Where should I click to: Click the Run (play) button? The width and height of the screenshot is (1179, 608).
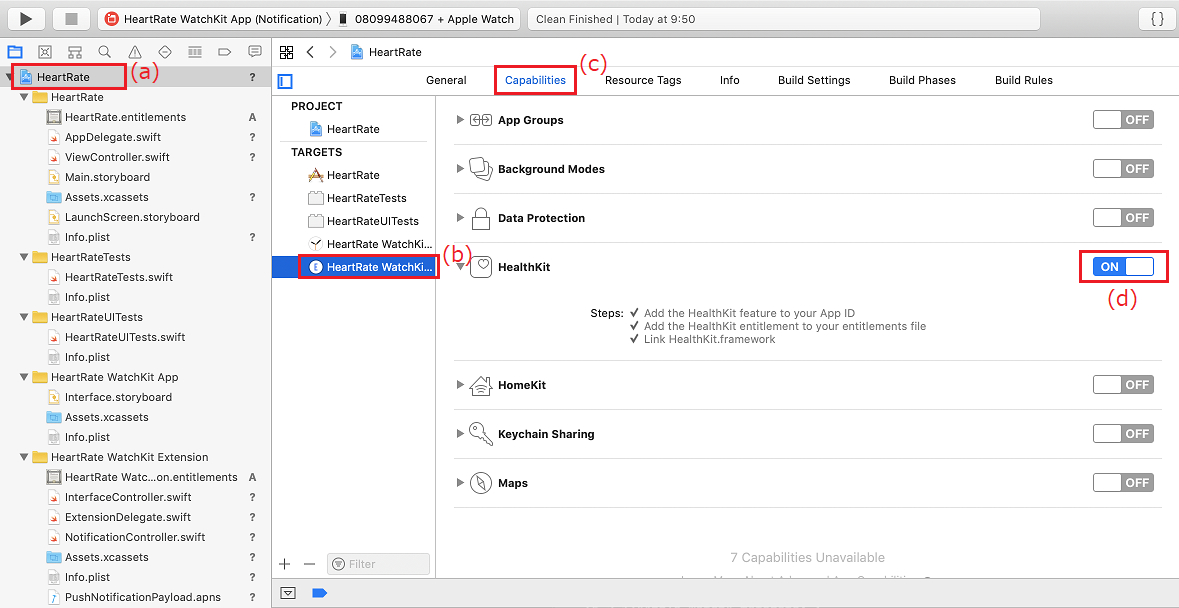[26, 19]
